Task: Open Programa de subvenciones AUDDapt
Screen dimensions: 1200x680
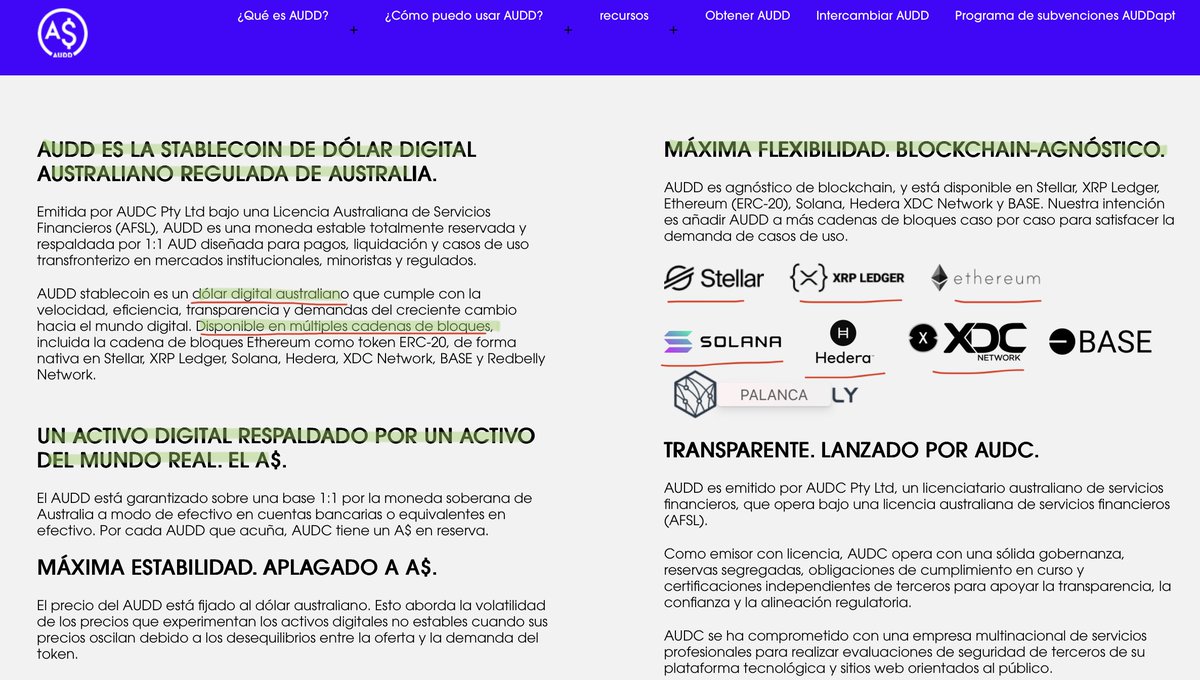Action: pyautogui.click(x=1065, y=15)
